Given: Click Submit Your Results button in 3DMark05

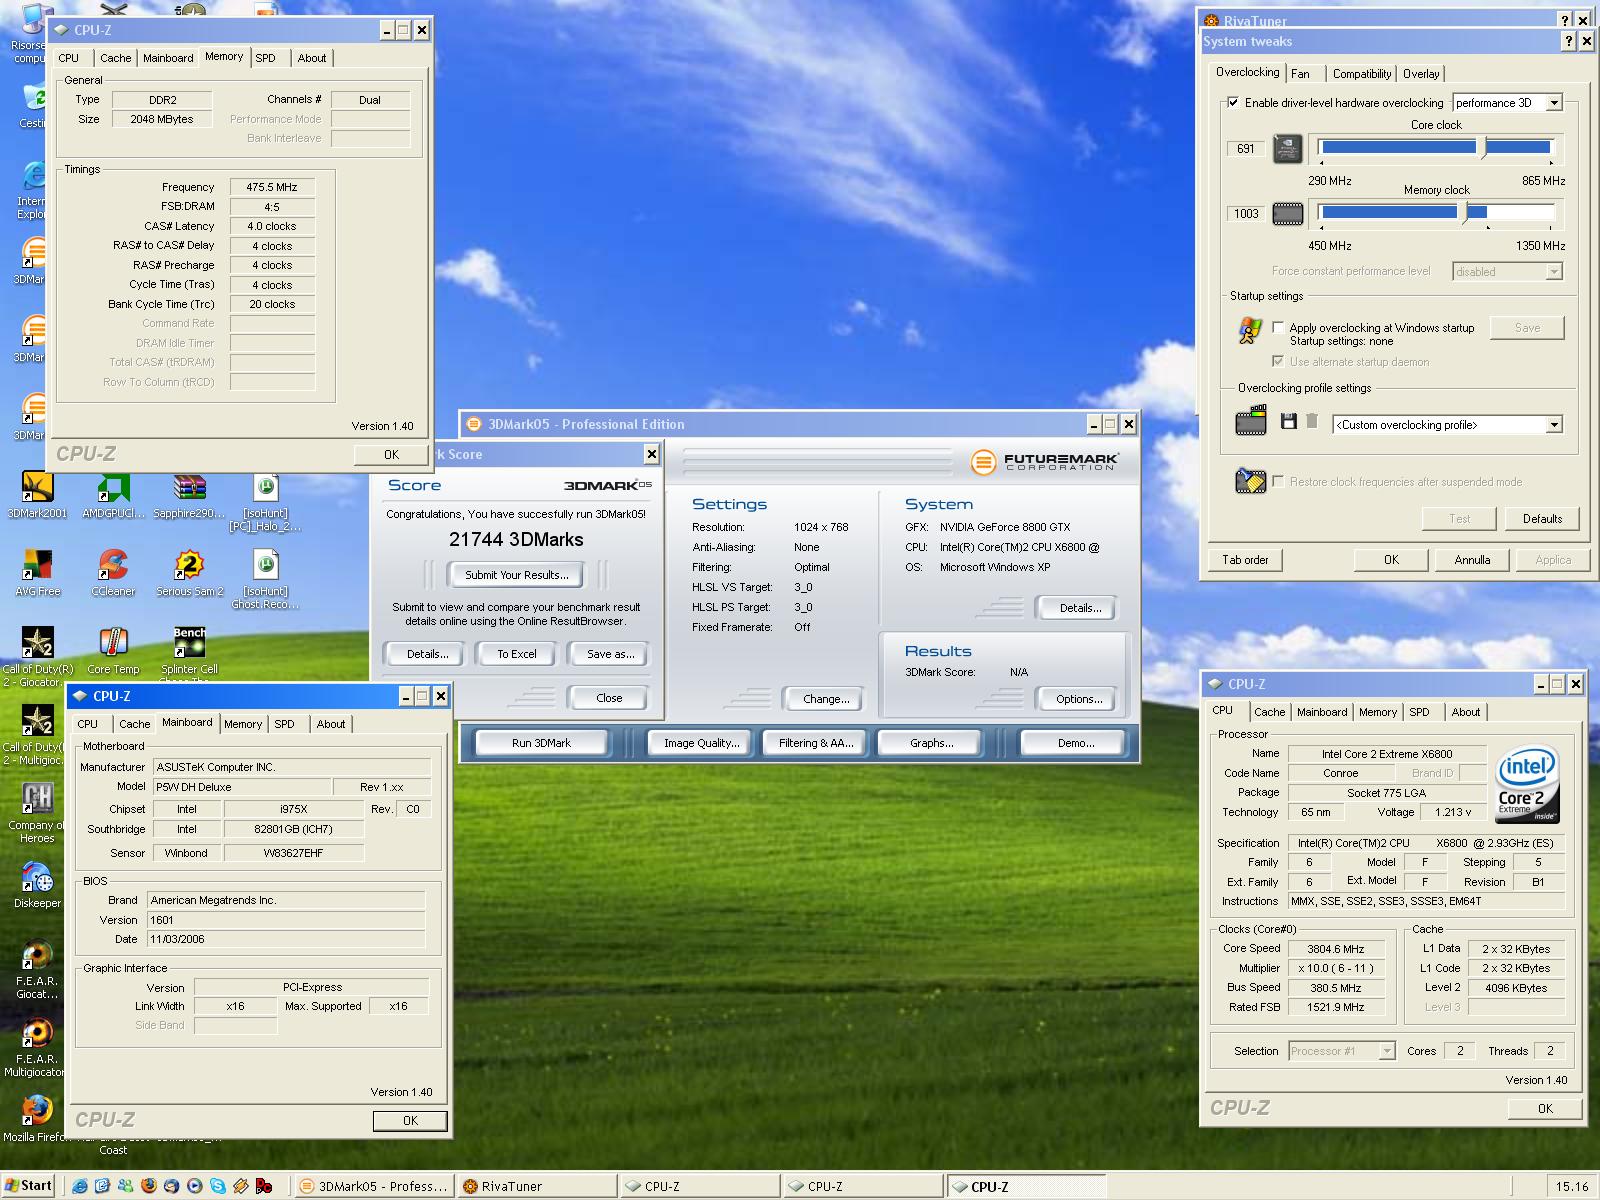Looking at the screenshot, I should tap(516, 575).
